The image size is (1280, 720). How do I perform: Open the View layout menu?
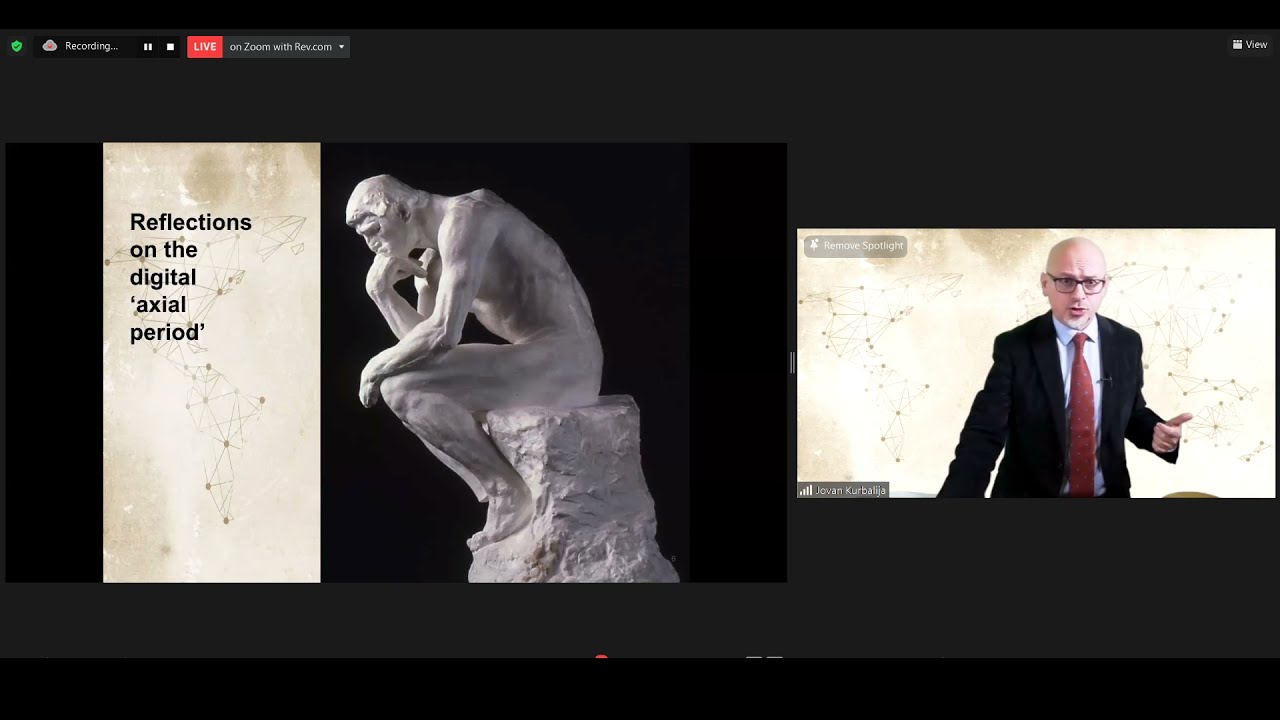pyautogui.click(x=1250, y=45)
